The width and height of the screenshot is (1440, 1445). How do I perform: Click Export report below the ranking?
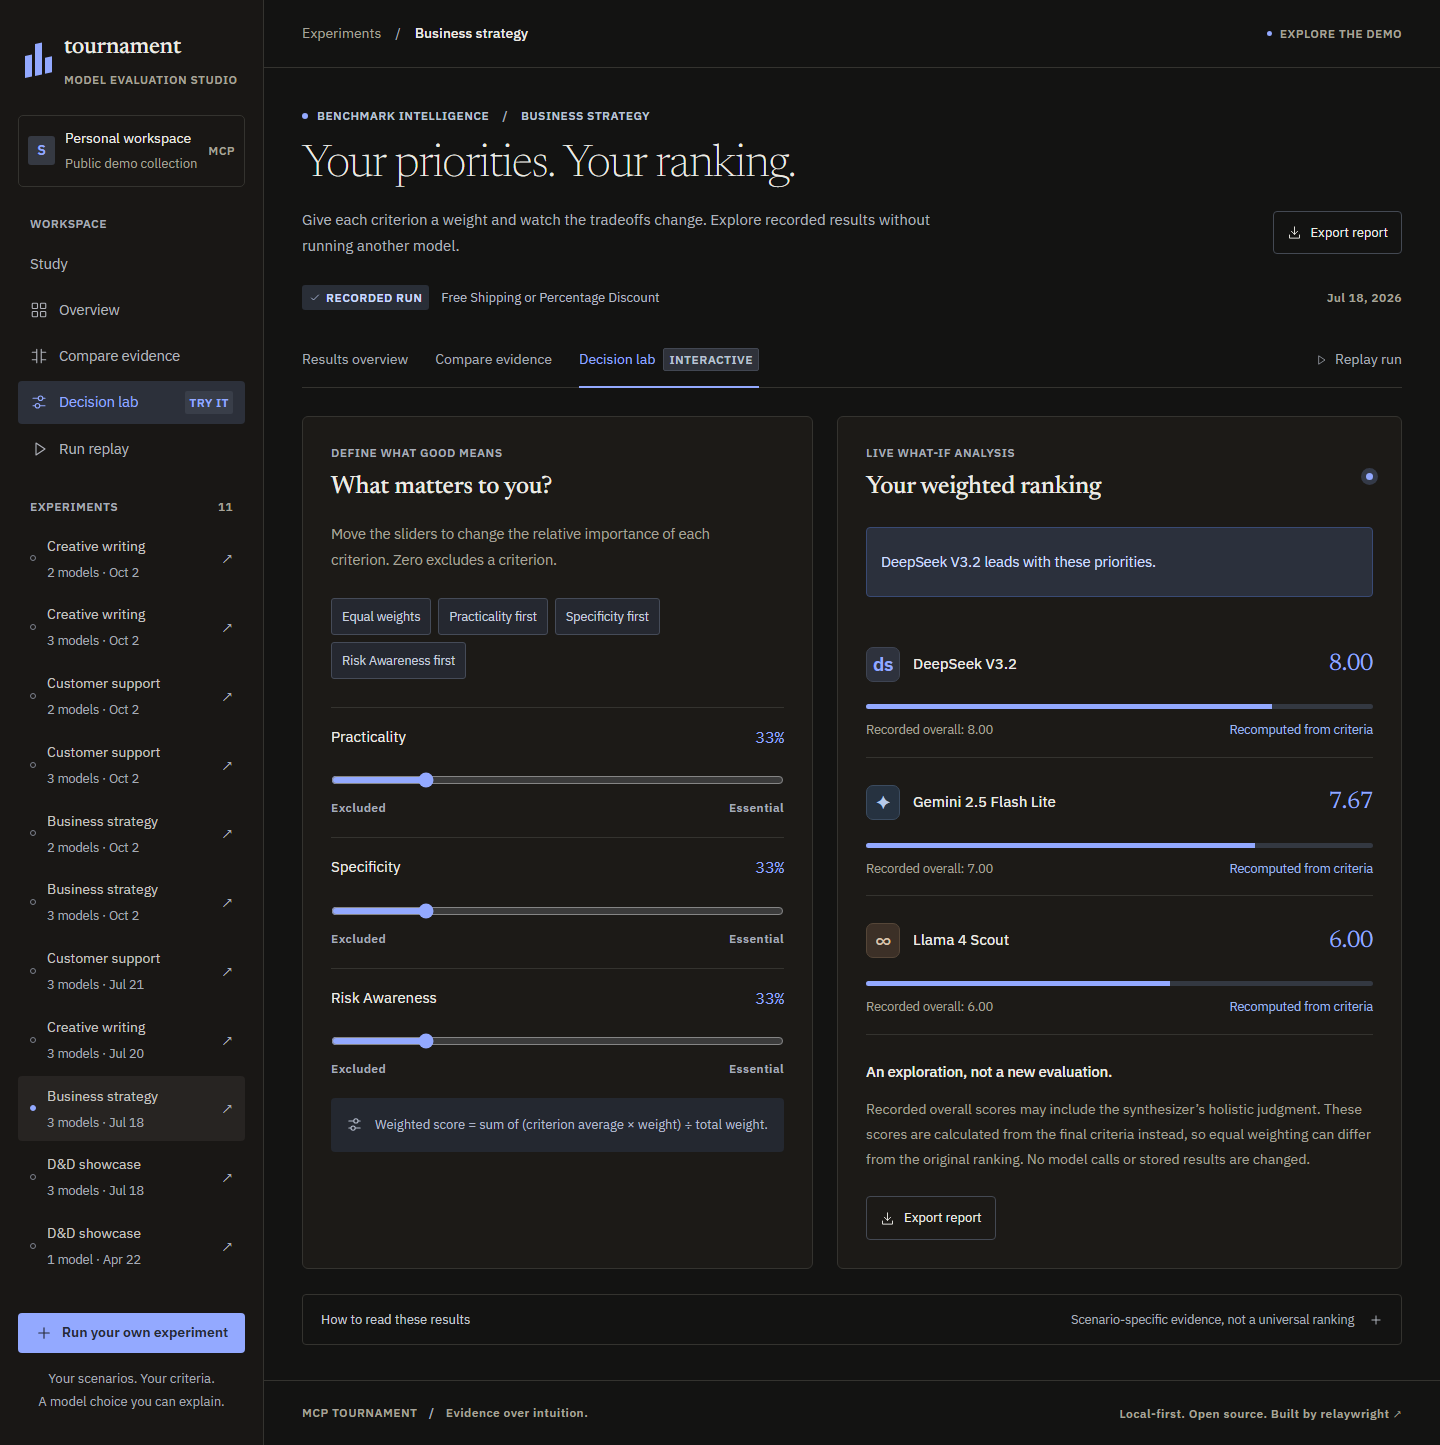click(x=931, y=1218)
